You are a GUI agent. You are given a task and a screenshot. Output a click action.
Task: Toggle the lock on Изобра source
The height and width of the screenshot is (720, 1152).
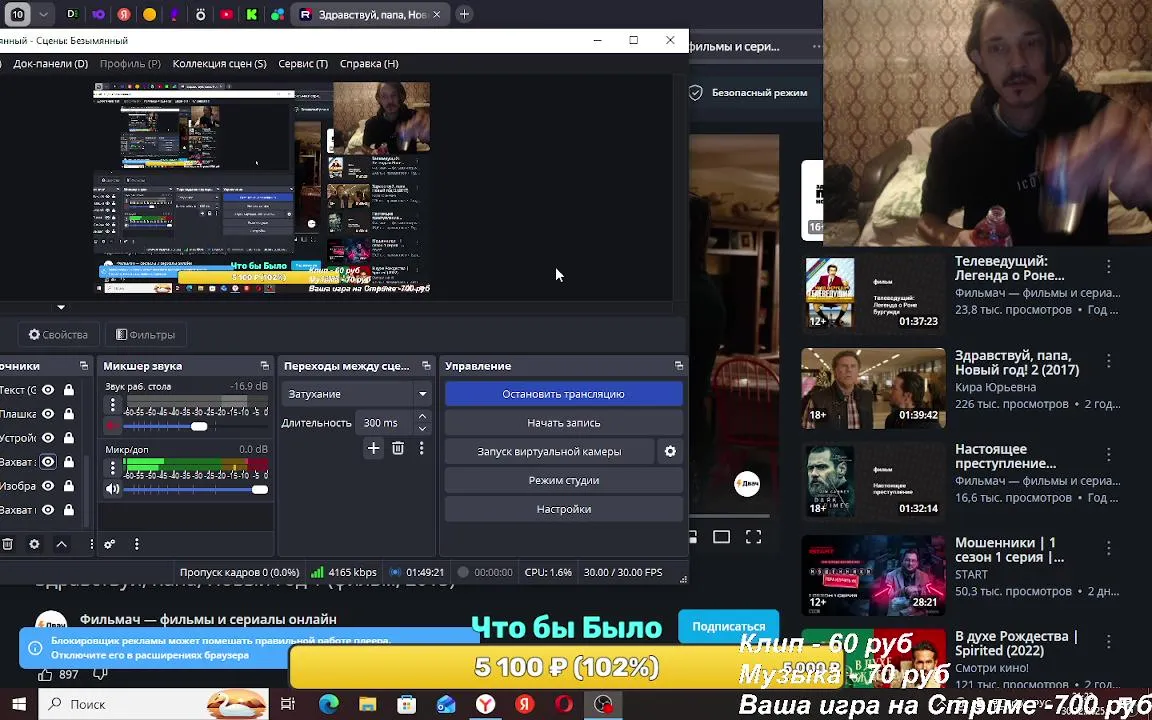click(68, 486)
